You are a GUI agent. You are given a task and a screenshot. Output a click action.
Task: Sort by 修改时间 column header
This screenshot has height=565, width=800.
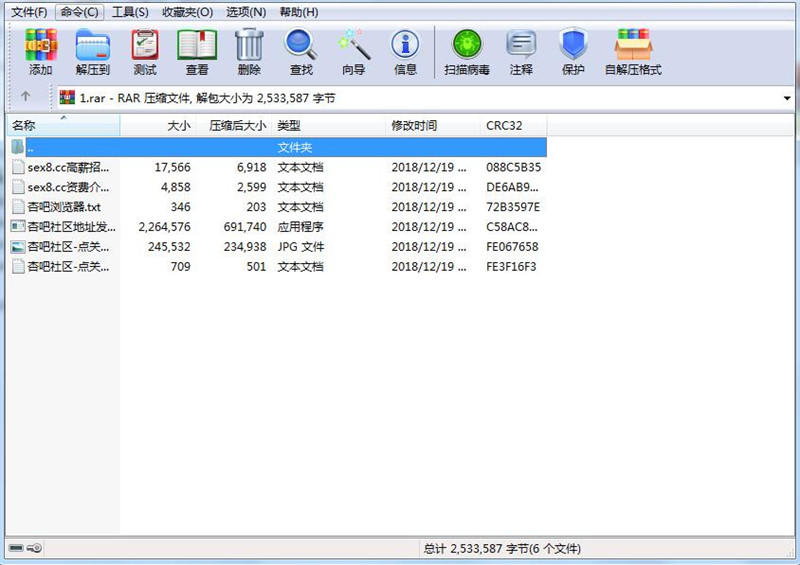pos(432,126)
